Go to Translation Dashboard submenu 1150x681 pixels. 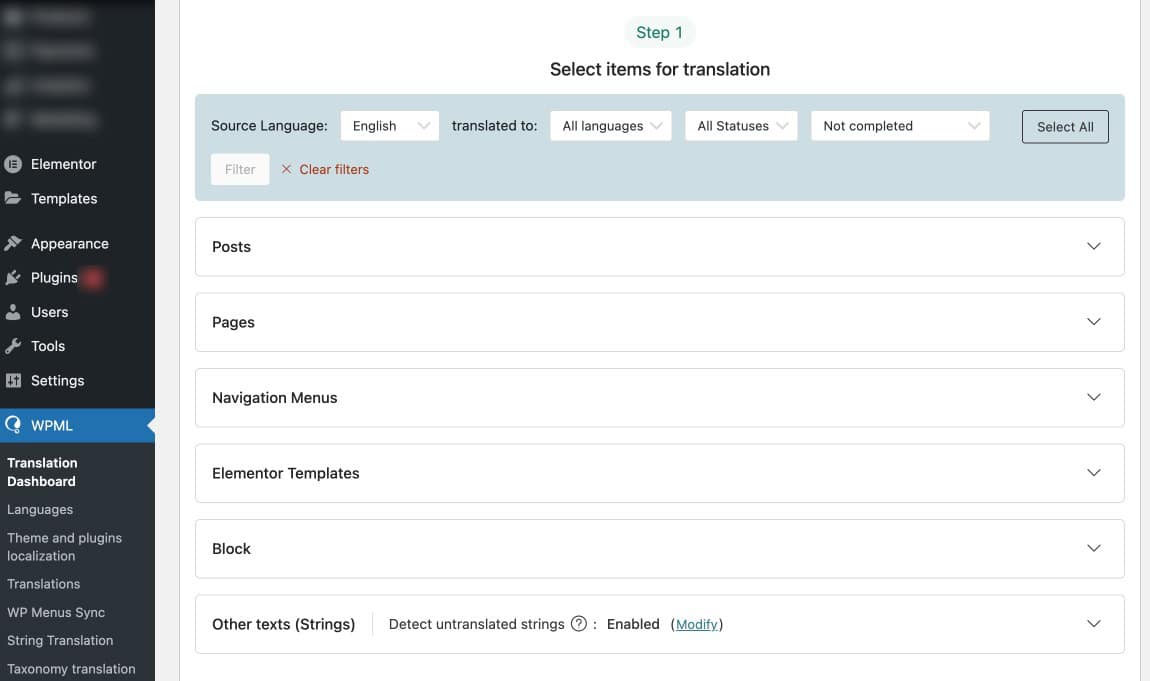[42, 472]
